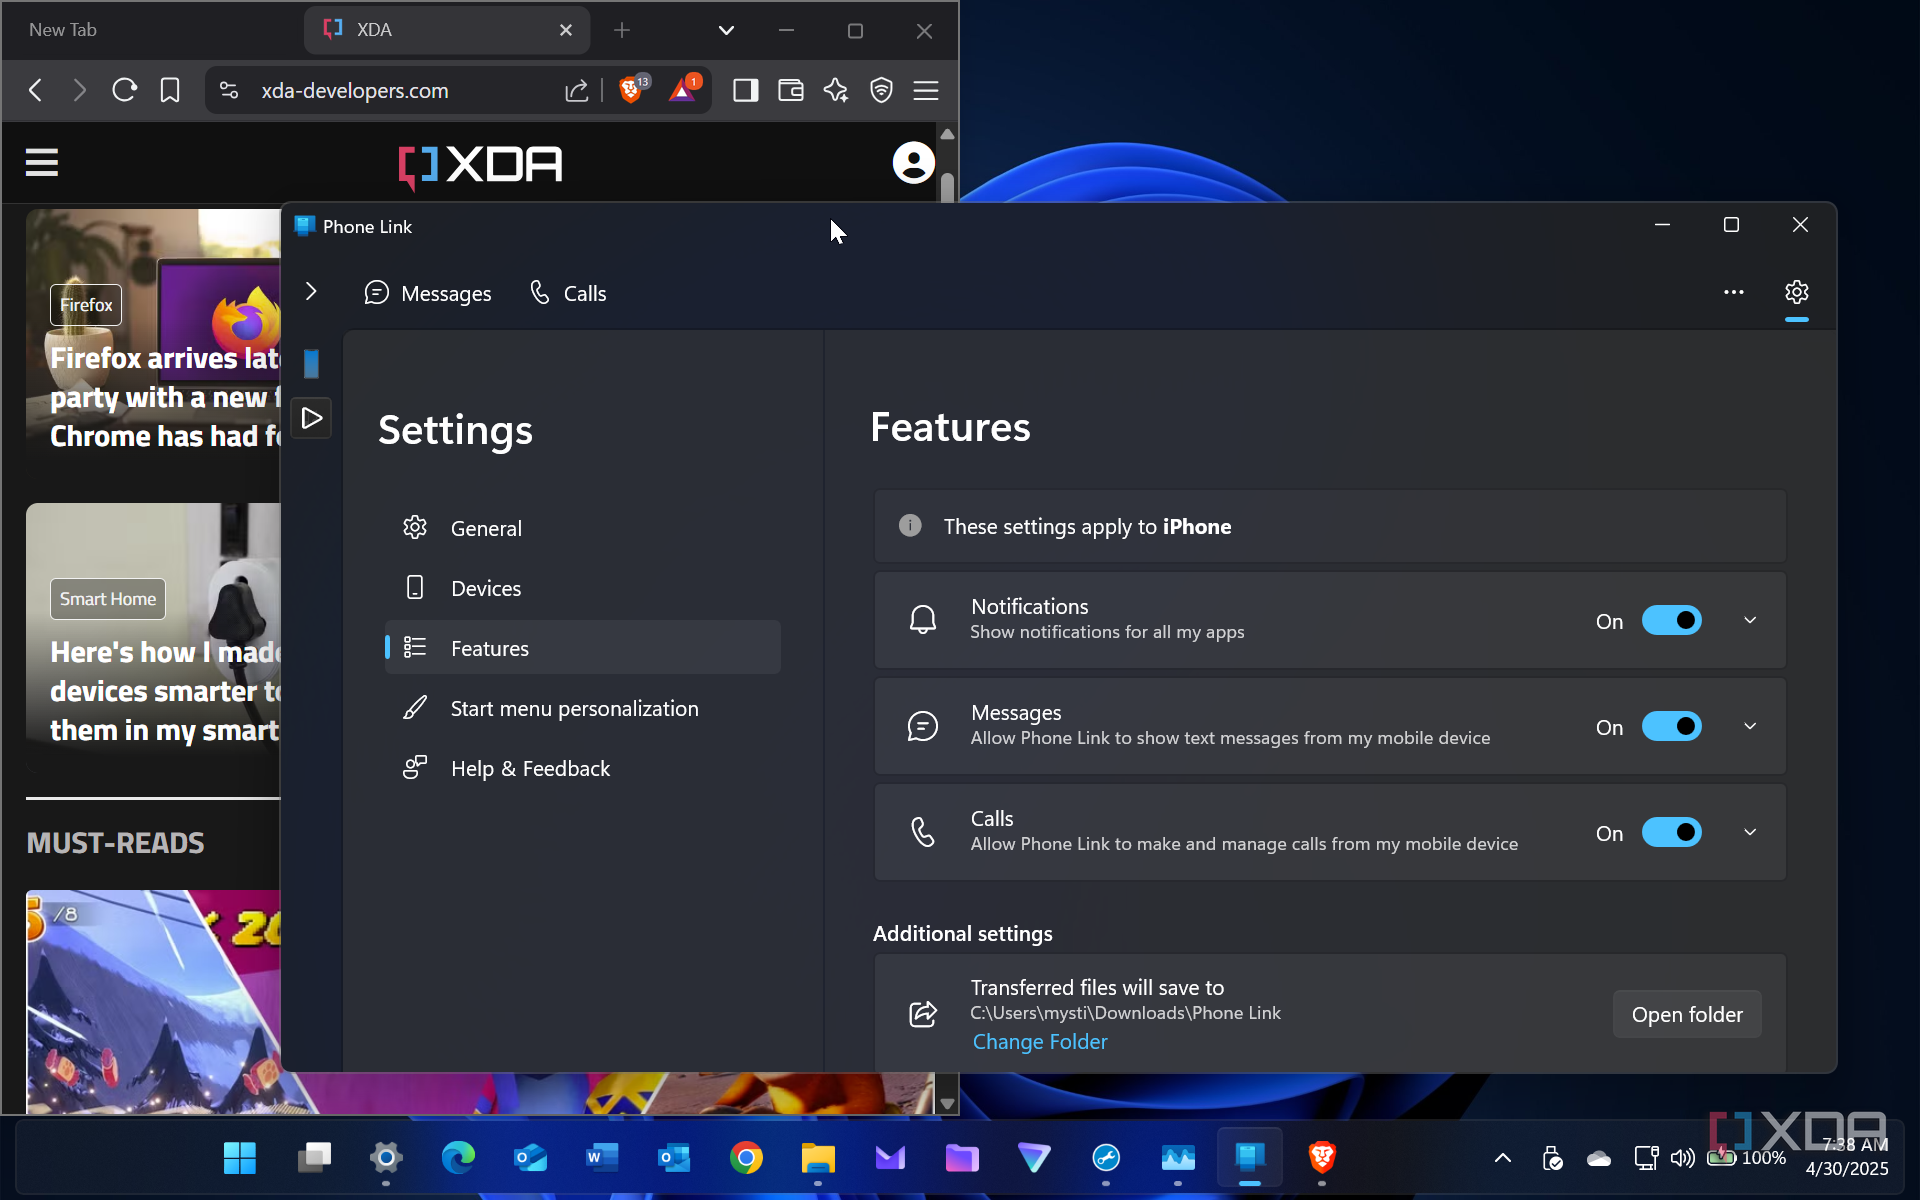Click Brave Rewards triangle icon
Viewport: 1920px width, 1200px height.
click(x=684, y=90)
